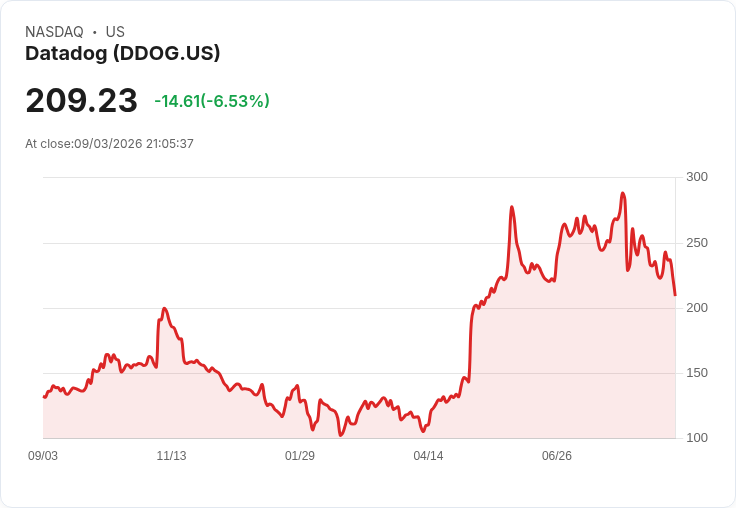Click the 300 price axis label
This screenshot has height=508, width=736.
[x=697, y=177]
